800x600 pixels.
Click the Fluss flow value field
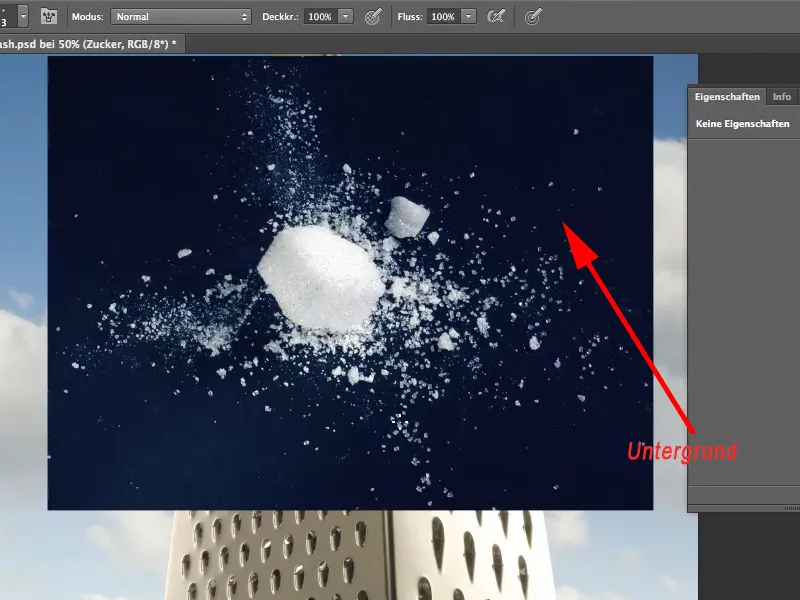coord(443,17)
